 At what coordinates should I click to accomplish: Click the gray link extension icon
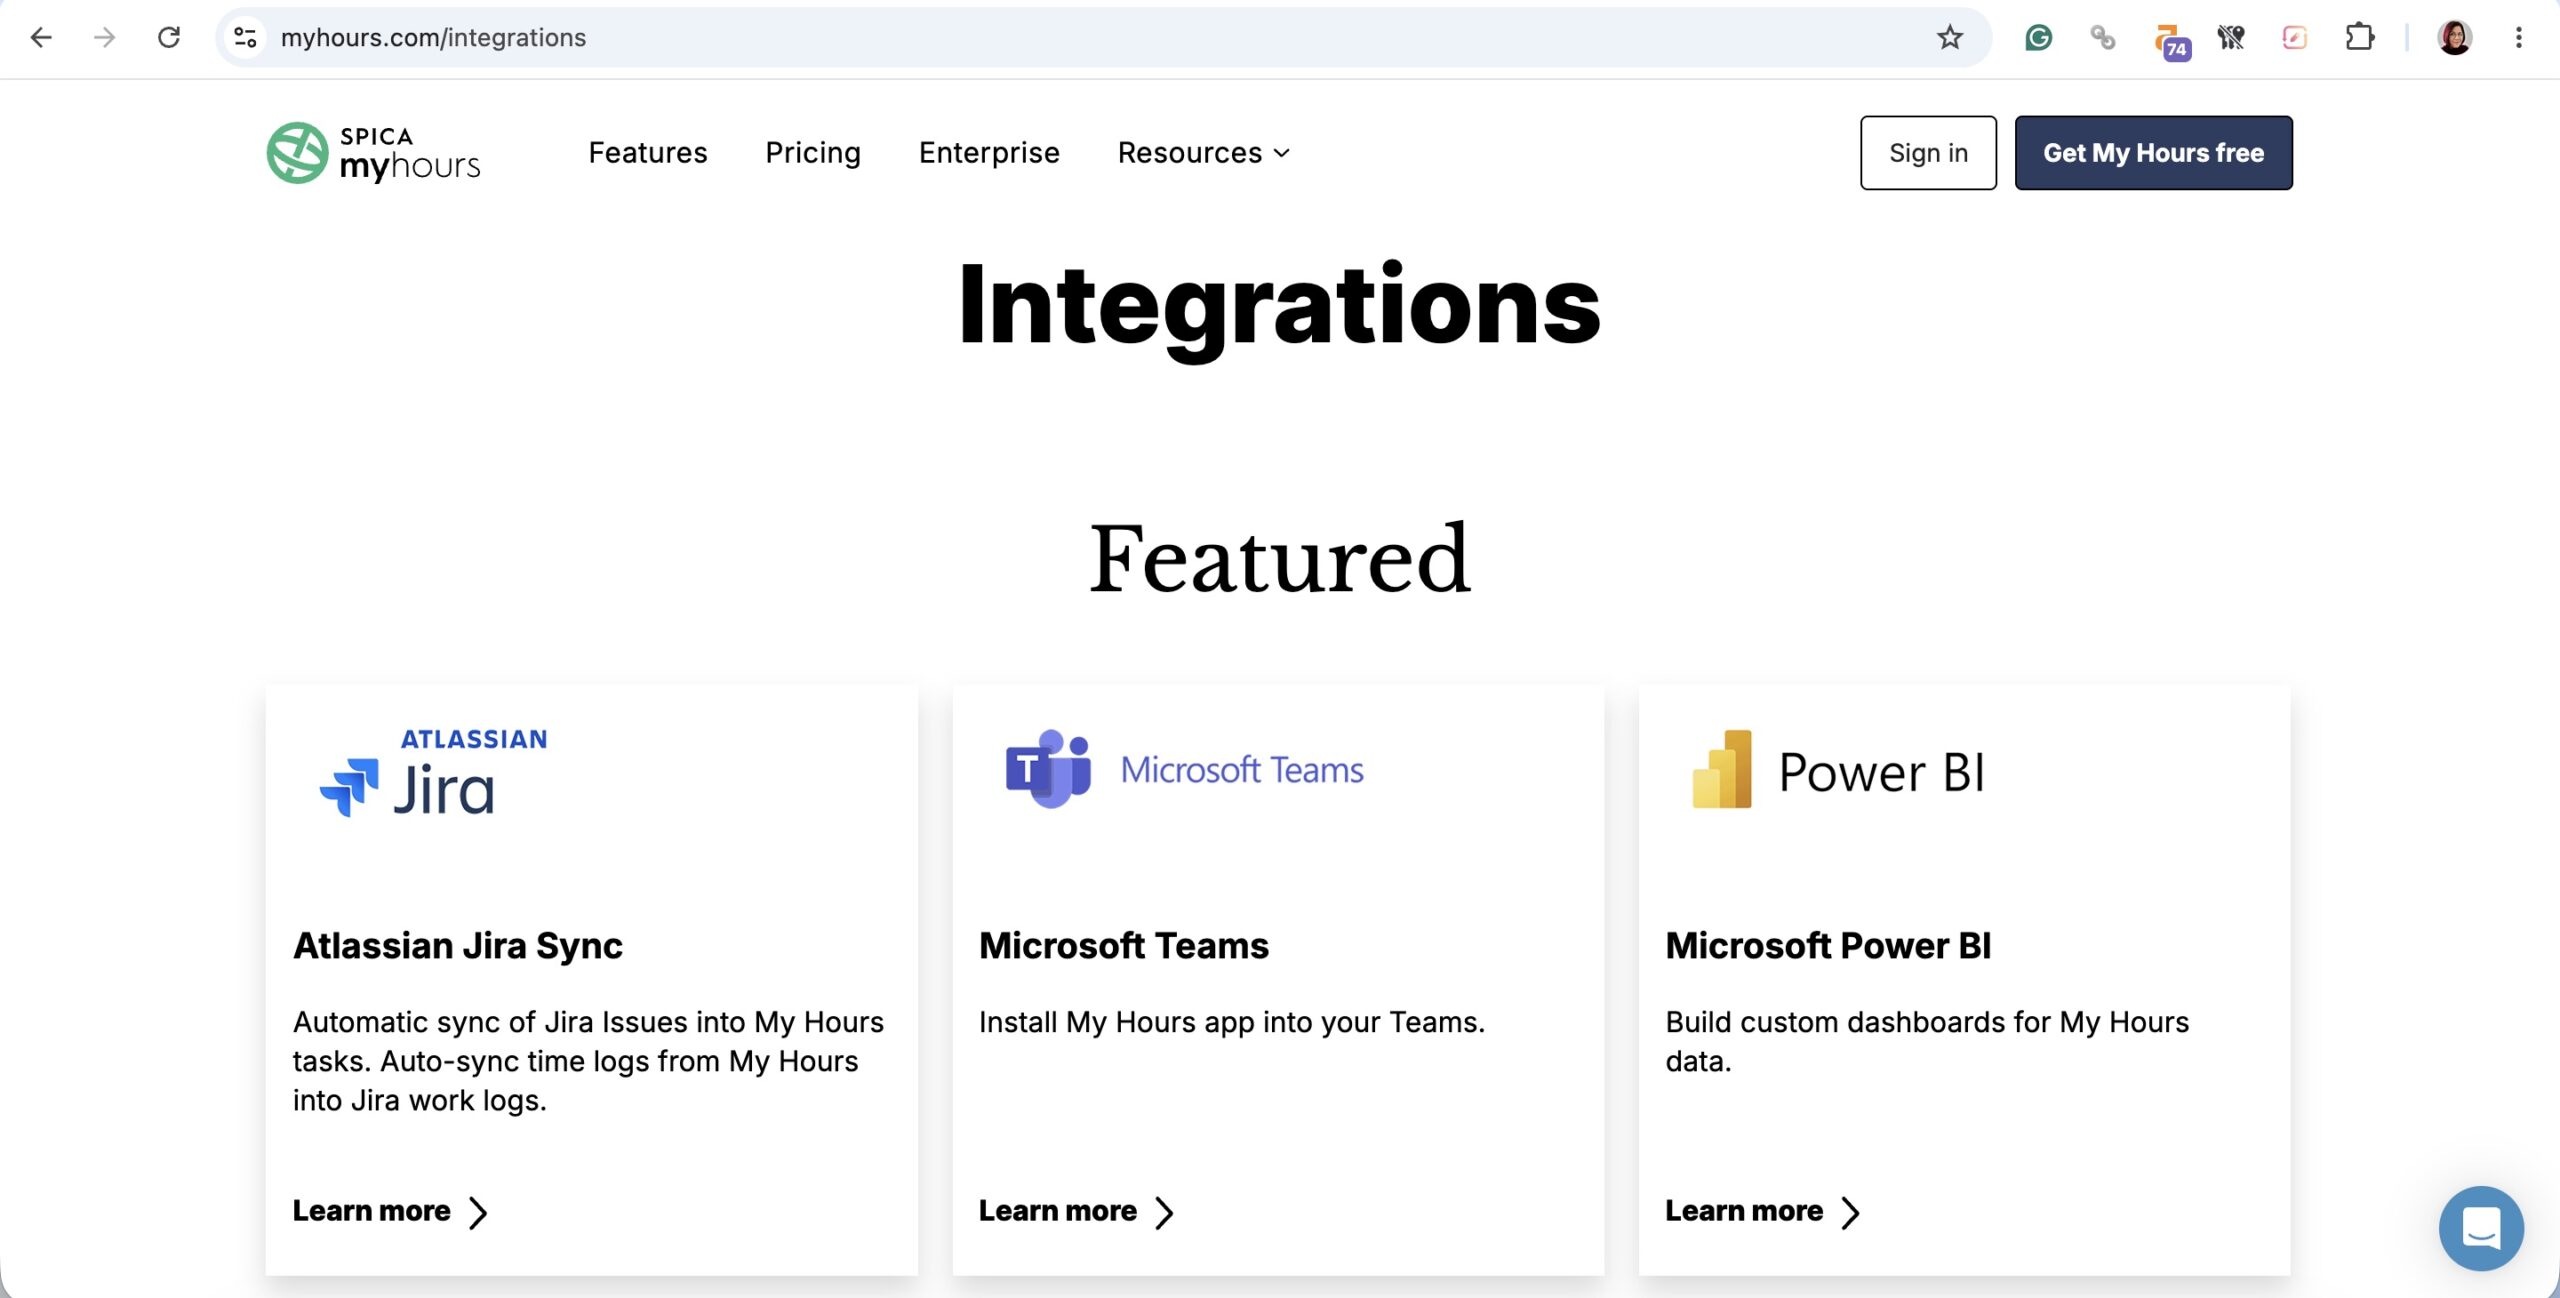2102,38
